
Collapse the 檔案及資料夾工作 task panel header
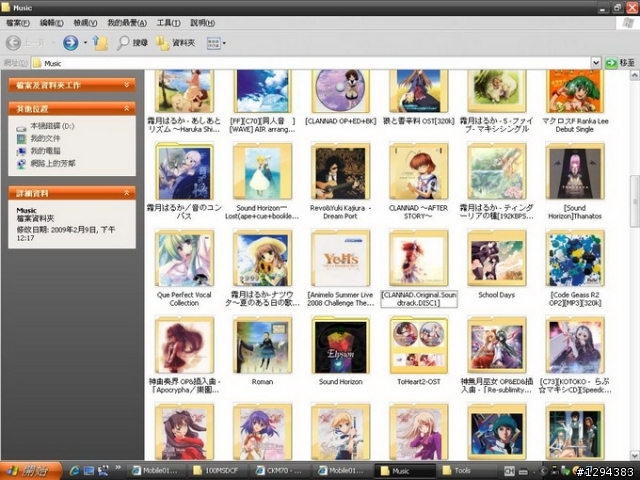point(72,85)
